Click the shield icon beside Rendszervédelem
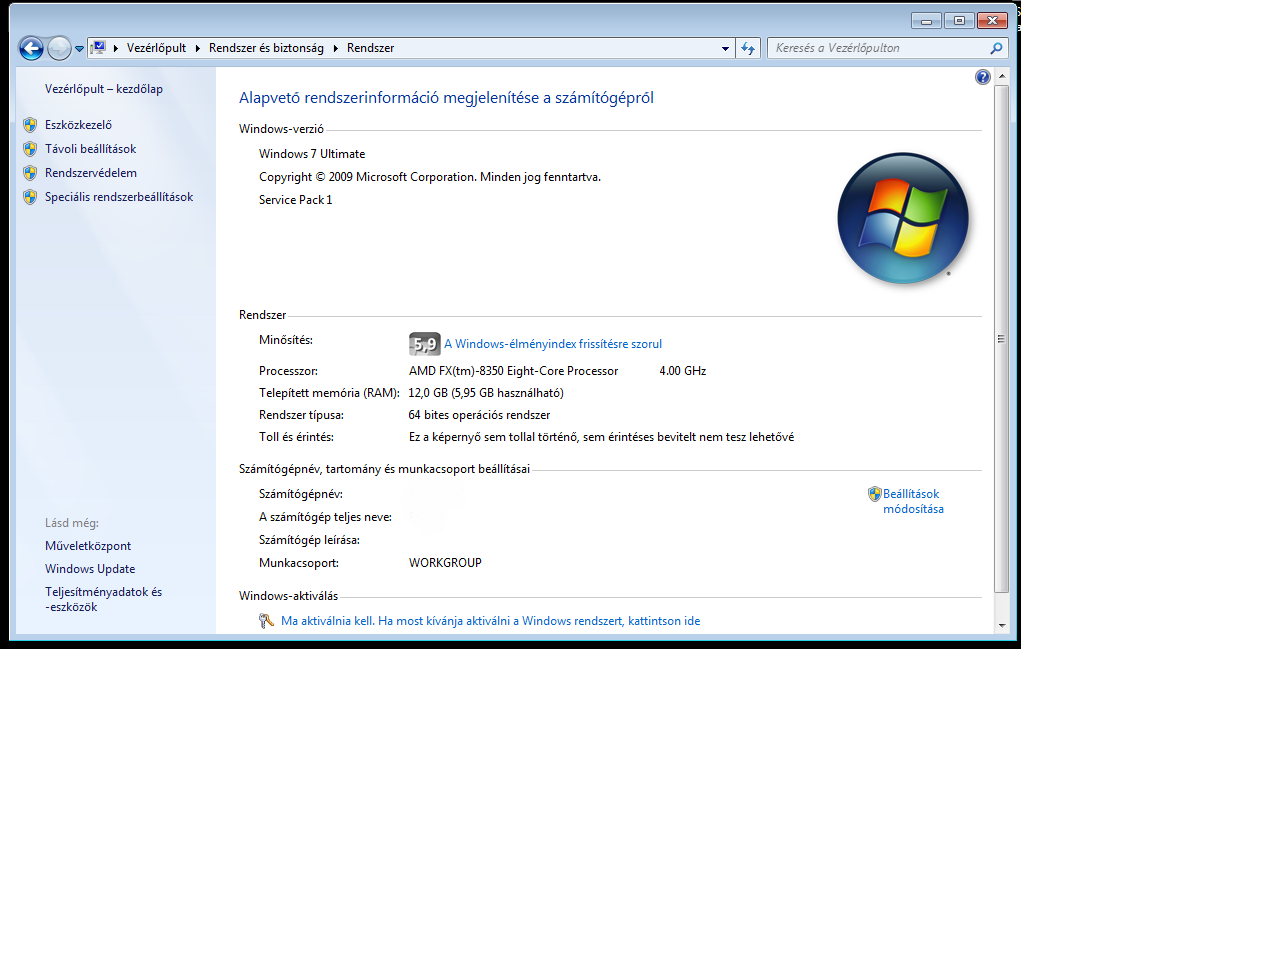This screenshot has height=960, width=1280. coord(30,173)
